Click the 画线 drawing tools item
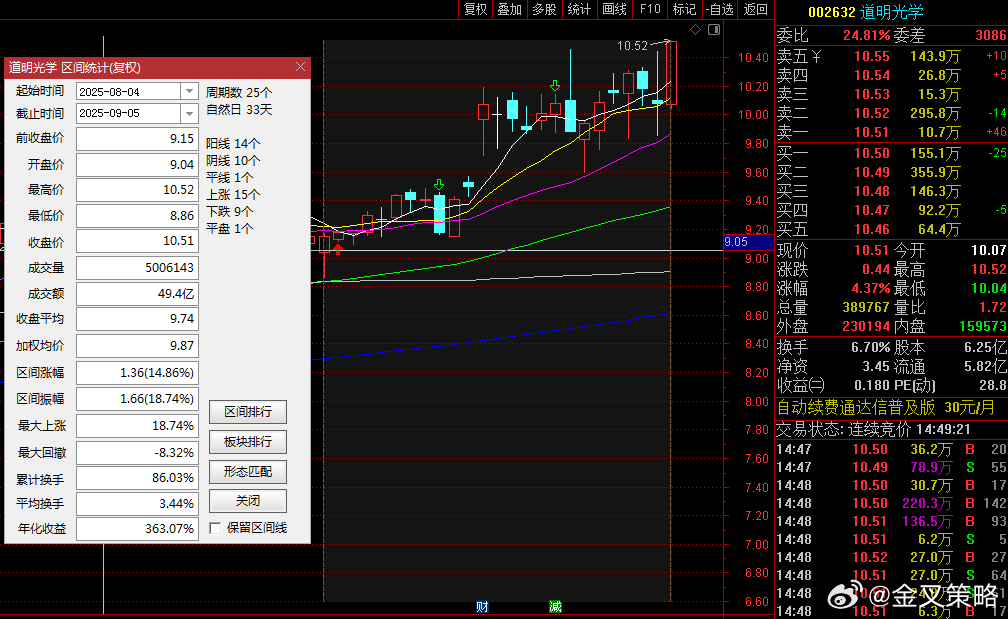Screen dimensions: 1008x619 [615, 9]
